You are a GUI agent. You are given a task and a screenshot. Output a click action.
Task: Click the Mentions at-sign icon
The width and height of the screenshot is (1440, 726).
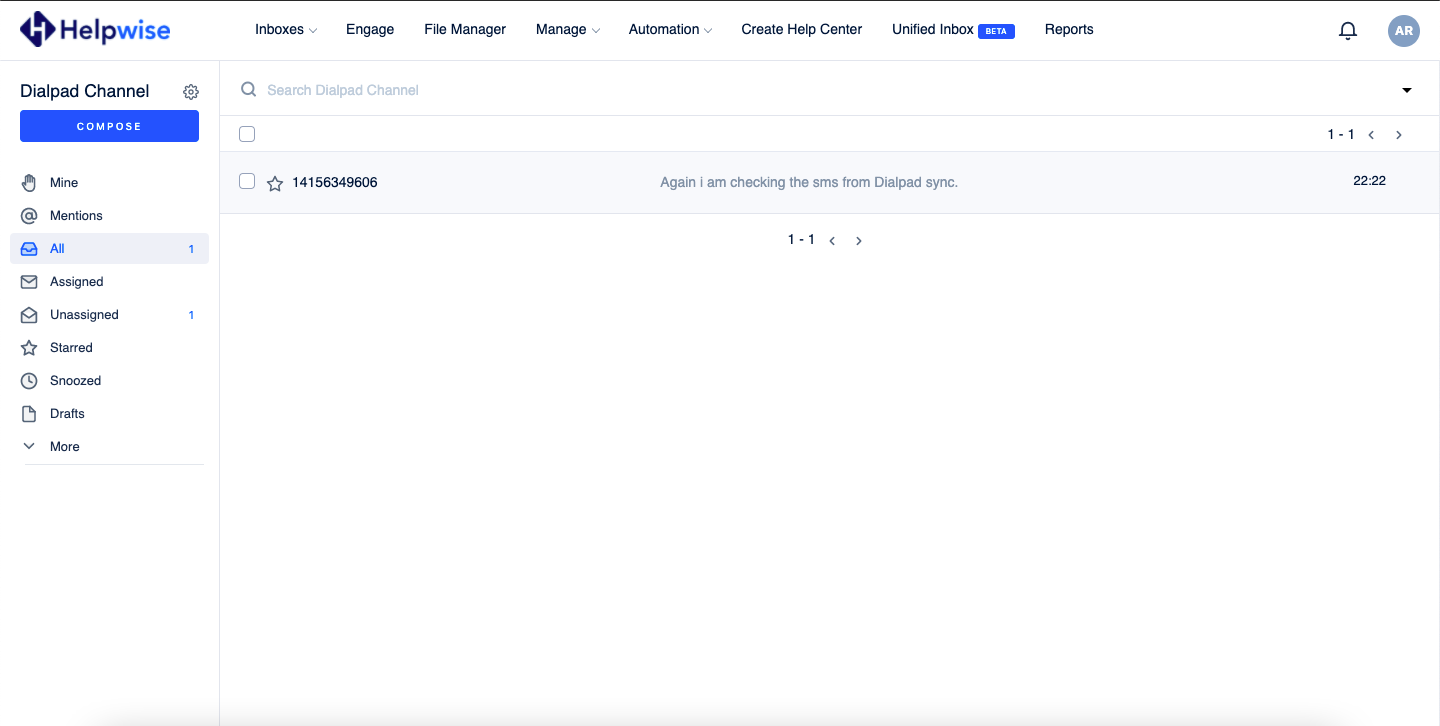tap(29, 216)
